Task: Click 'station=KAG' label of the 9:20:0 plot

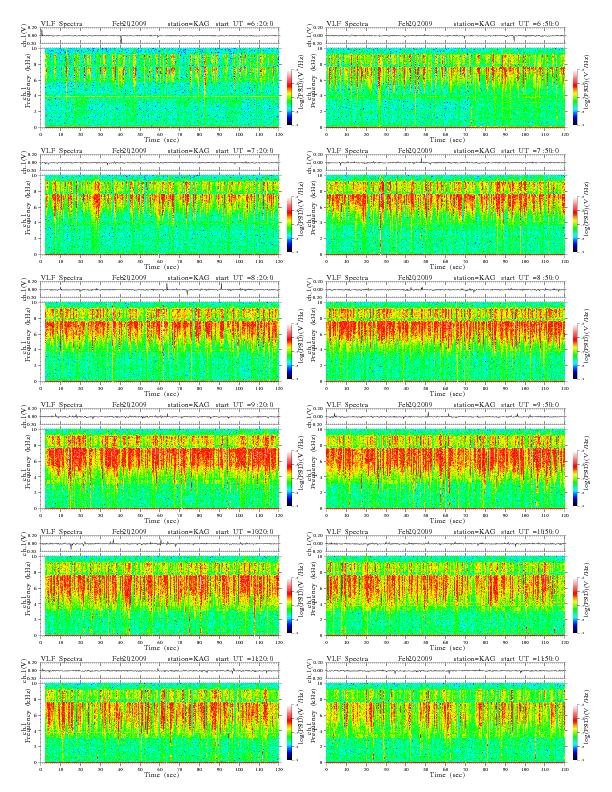Action: pyautogui.click(x=188, y=405)
